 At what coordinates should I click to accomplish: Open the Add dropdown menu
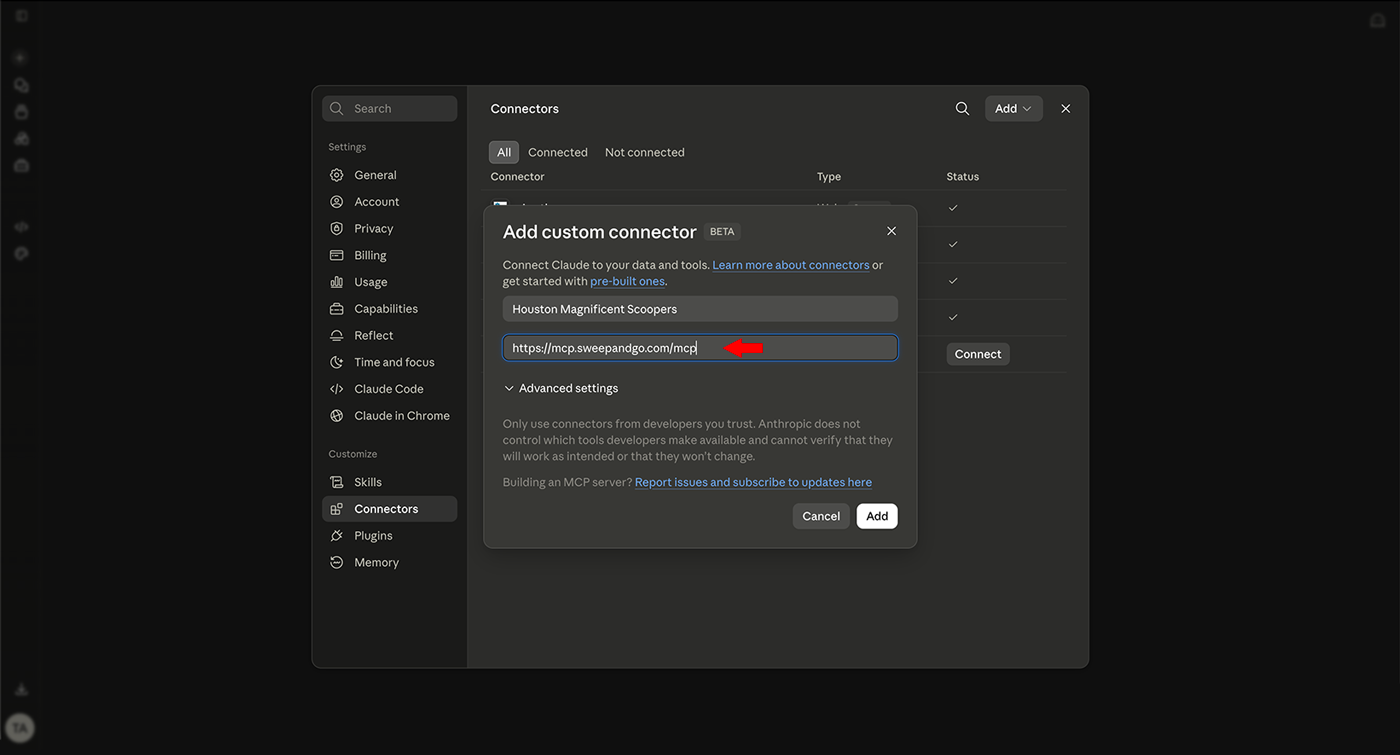(x=1013, y=109)
